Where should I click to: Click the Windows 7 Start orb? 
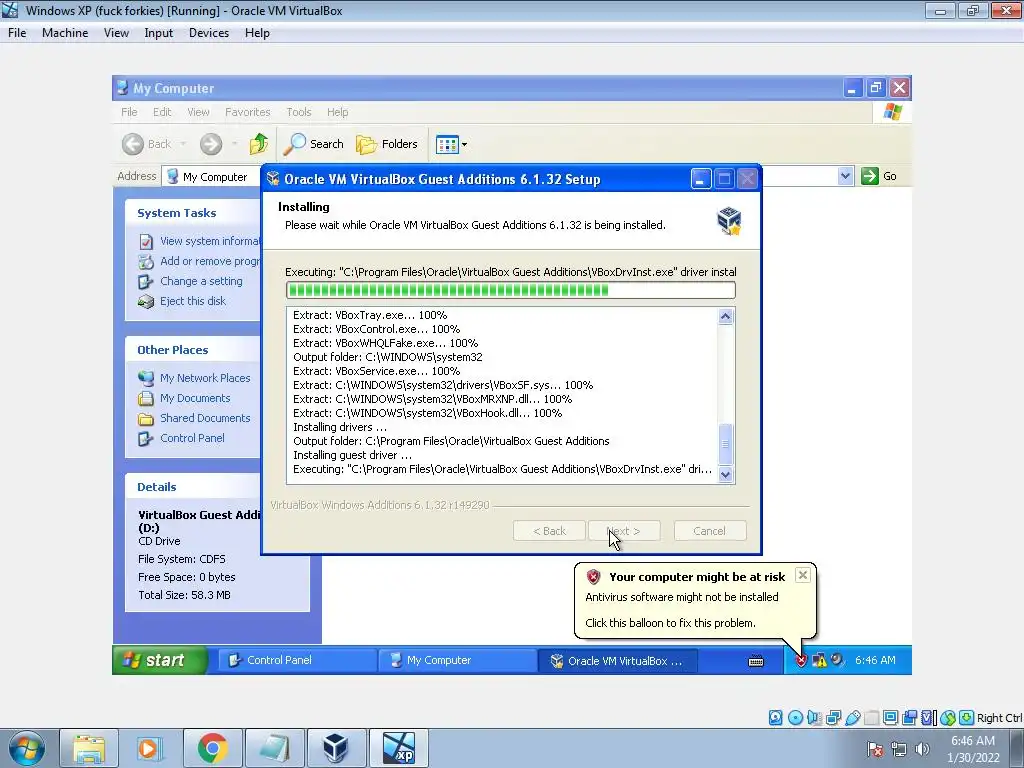click(26, 748)
